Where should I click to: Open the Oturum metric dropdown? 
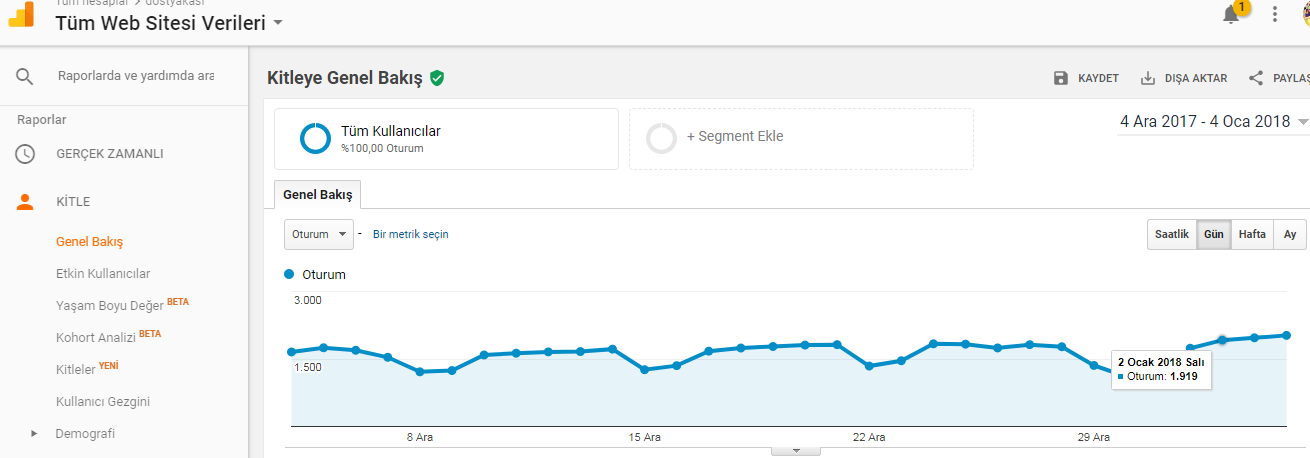pos(319,234)
